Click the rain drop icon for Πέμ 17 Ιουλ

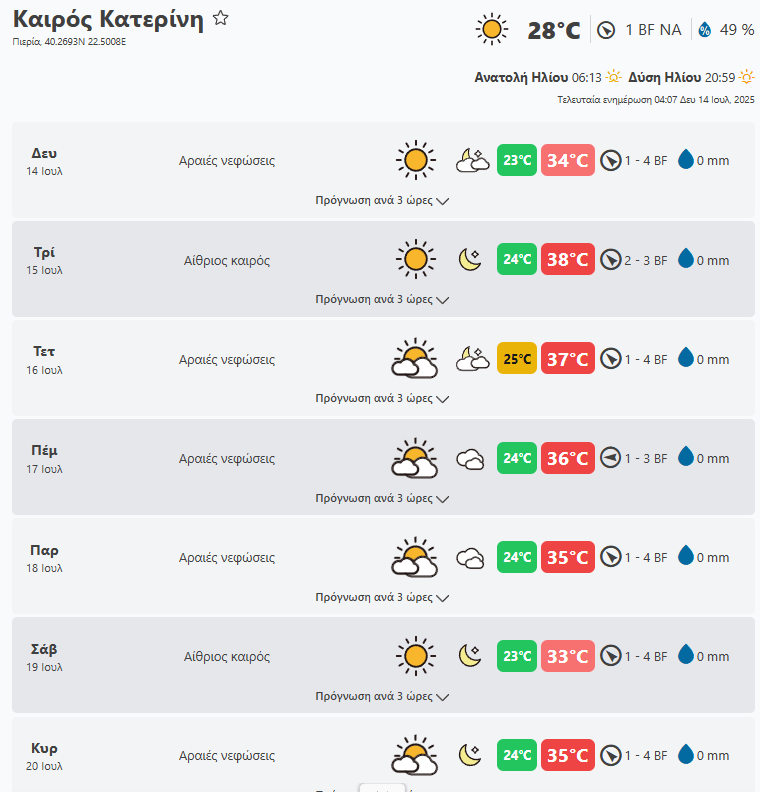point(686,458)
